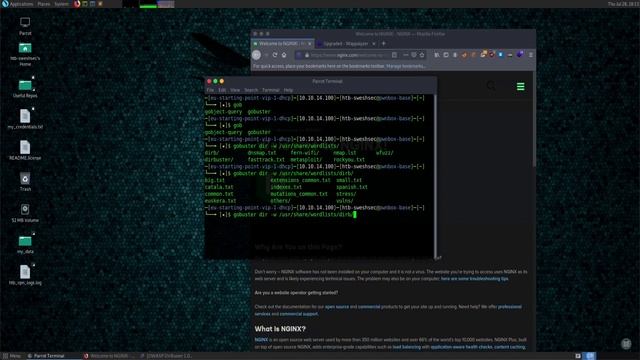Open the NGINX page green hamburger menu
This screenshot has height=360, width=640.
(520, 87)
